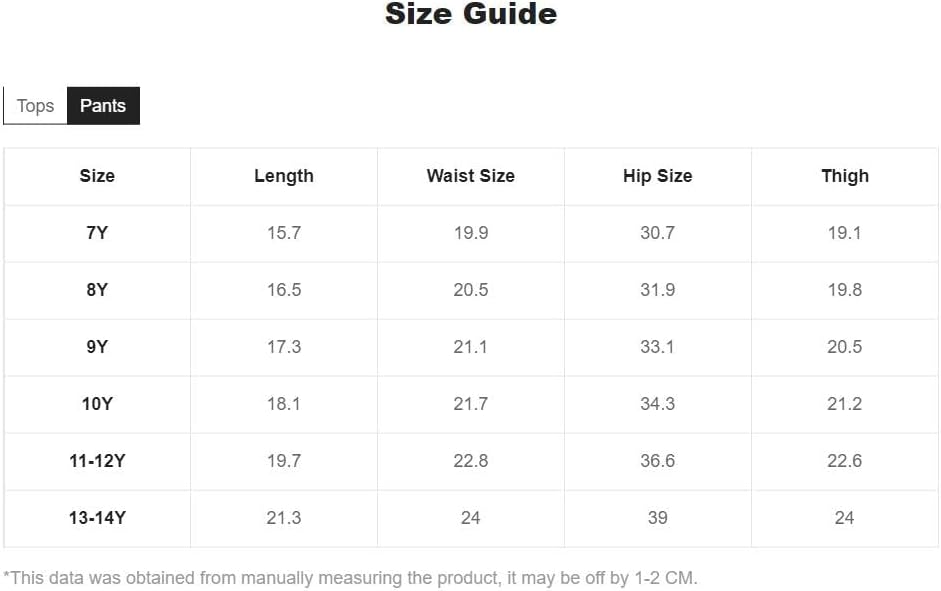Select the 8Y size row label
941x591 pixels.
(x=97, y=290)
